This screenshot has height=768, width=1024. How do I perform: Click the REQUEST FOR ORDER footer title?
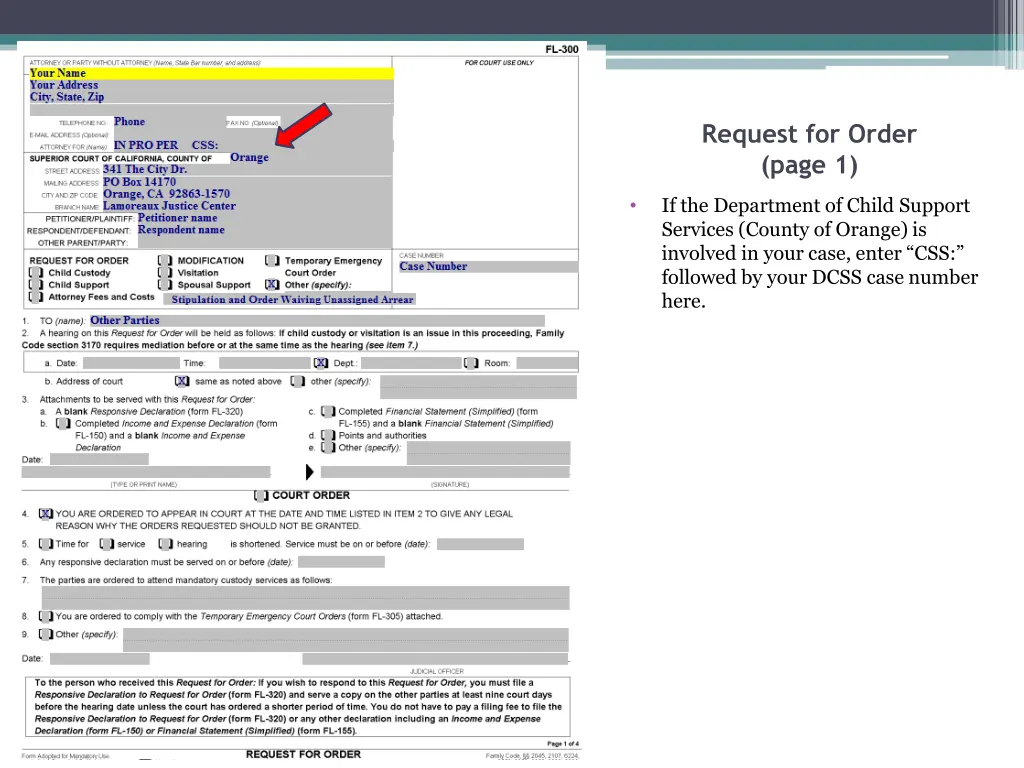click(x=303, y=754)
